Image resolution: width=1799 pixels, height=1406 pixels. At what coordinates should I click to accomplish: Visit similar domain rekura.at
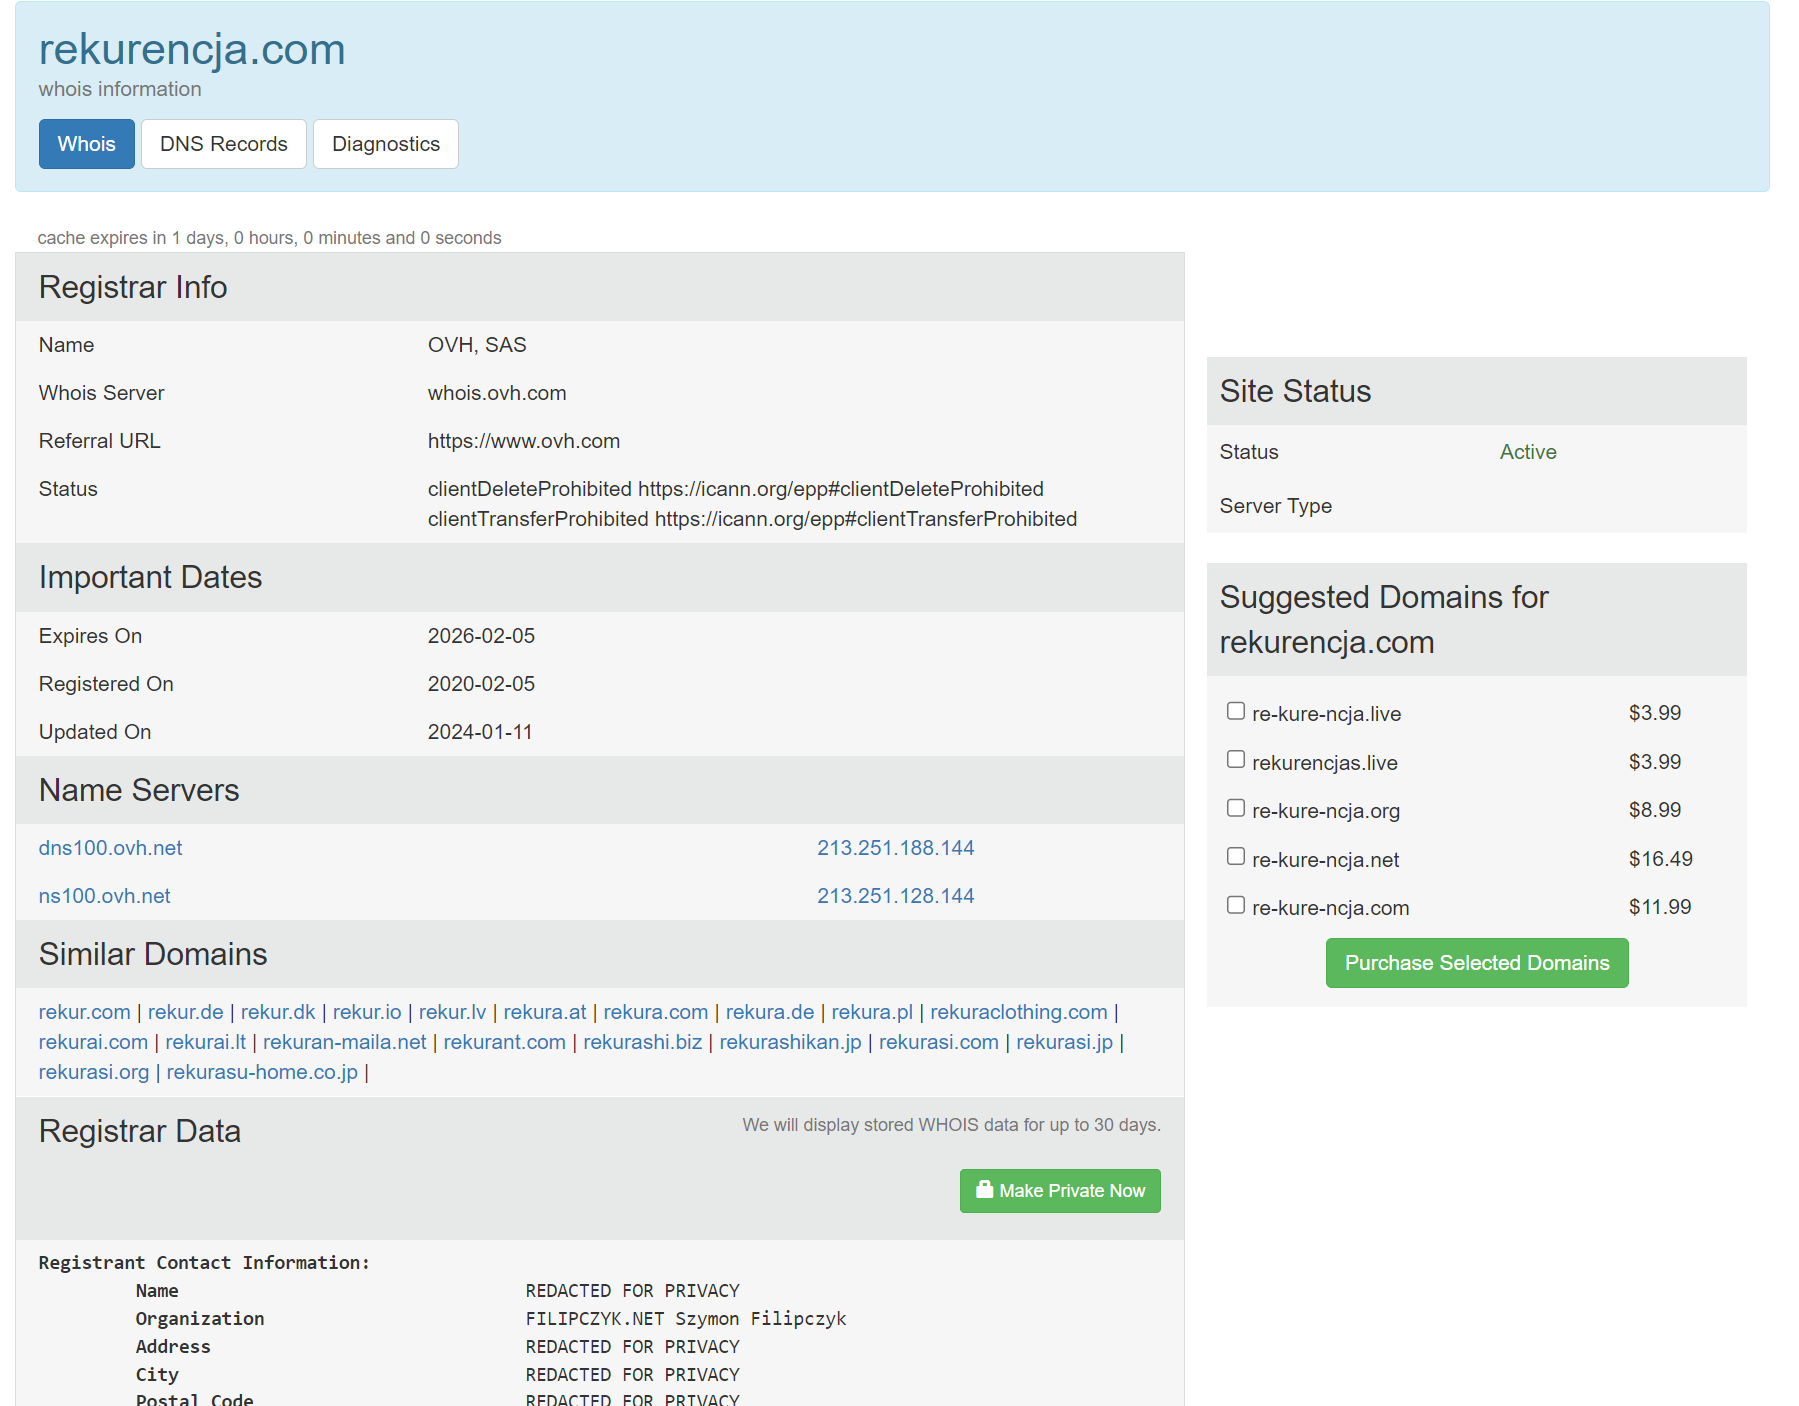[545, 1012]
